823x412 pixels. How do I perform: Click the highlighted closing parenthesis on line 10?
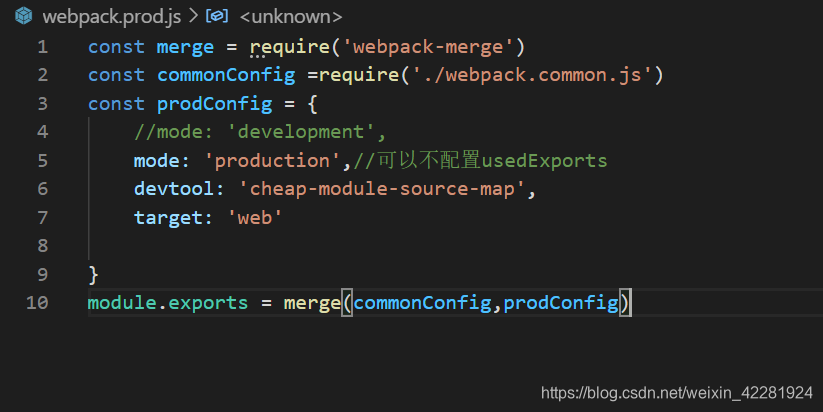point(625,303)
